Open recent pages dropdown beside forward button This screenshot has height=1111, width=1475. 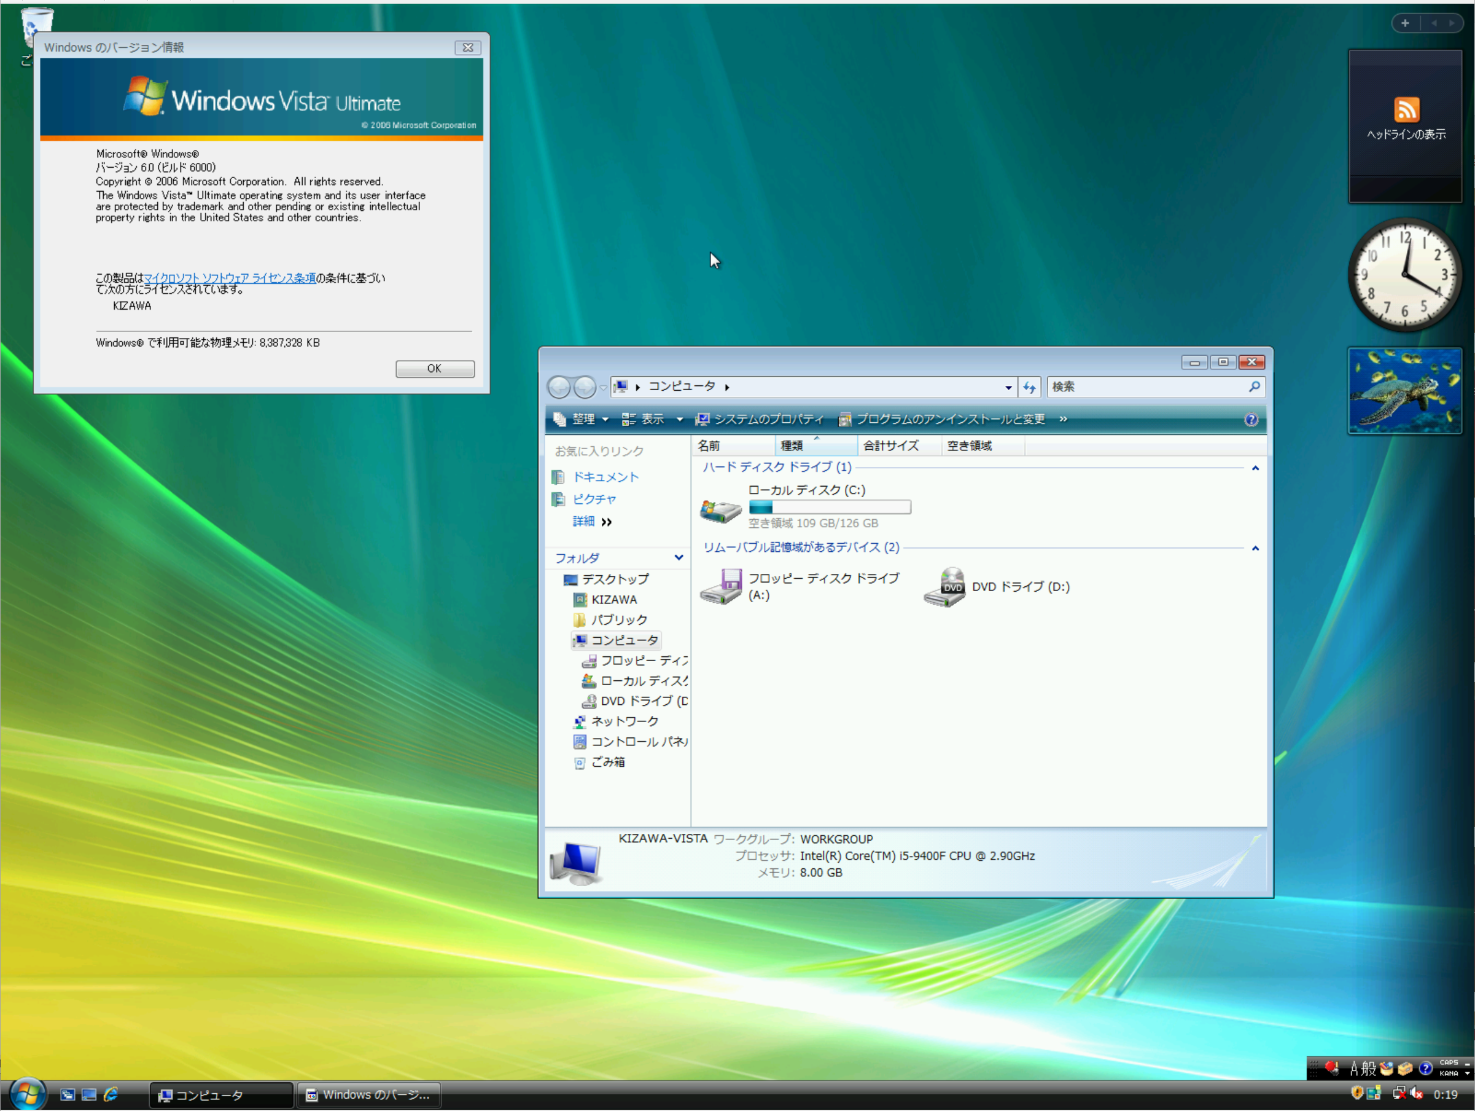click(x=603, y=388)
